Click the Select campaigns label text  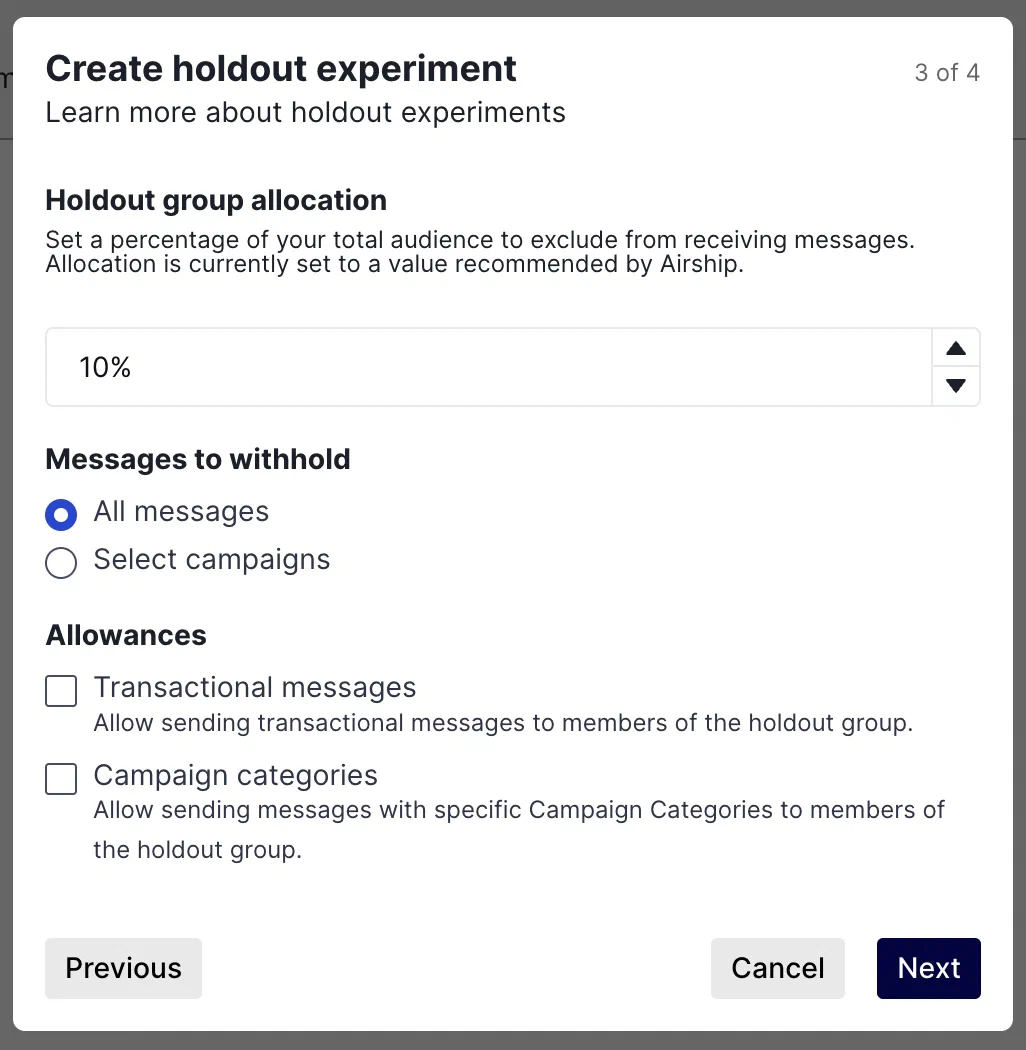tap(211, 560)
